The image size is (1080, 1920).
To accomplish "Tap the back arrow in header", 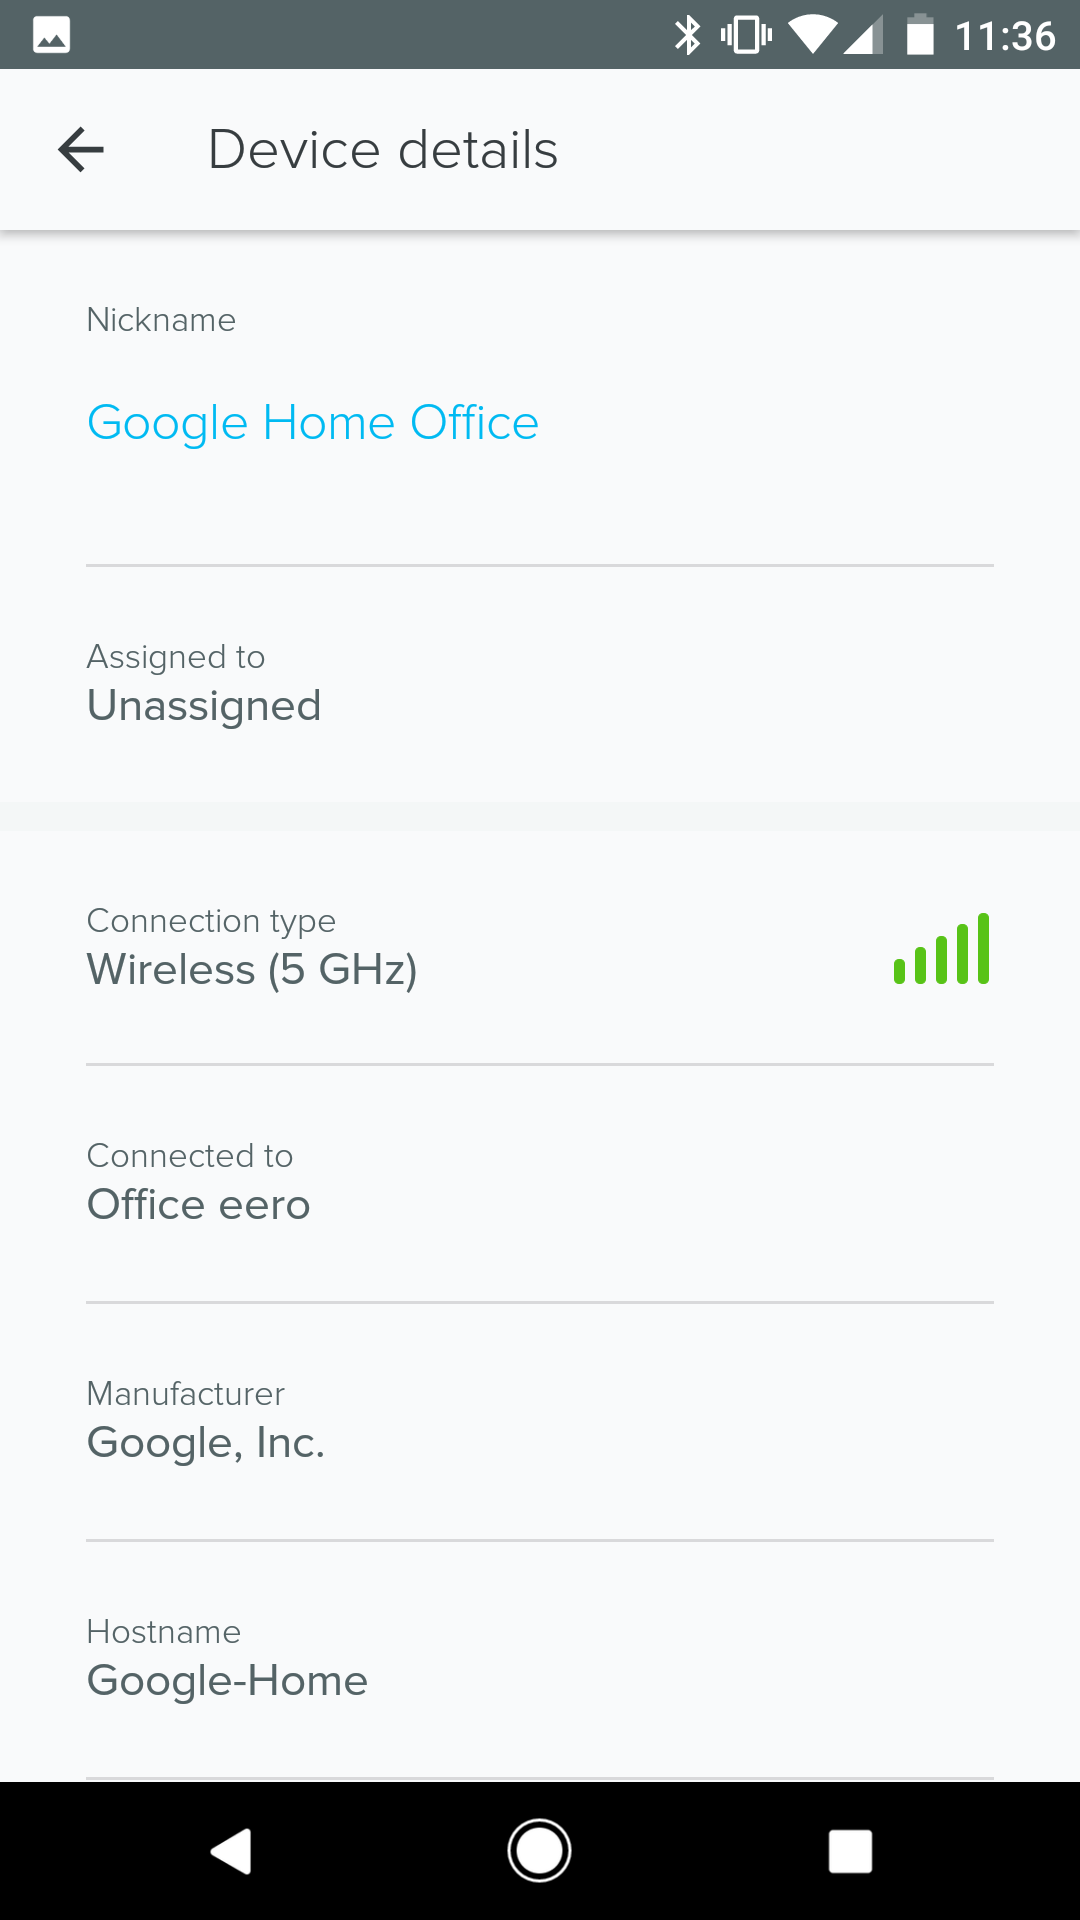I will tap(81, 150).
